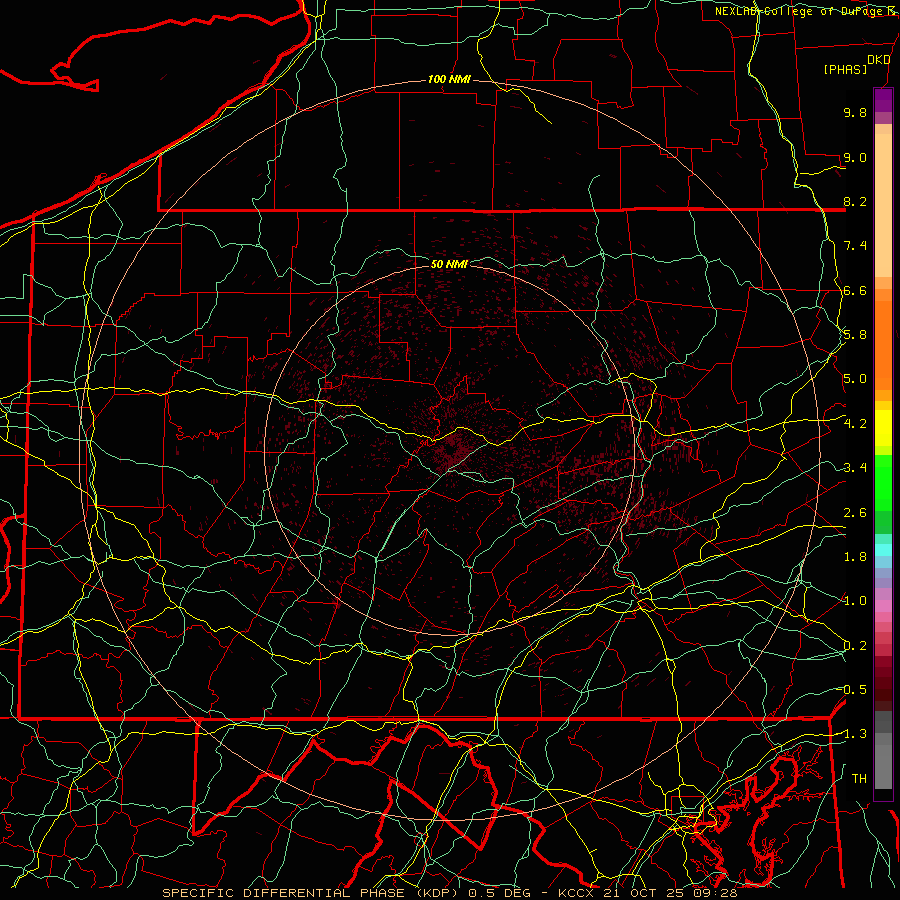Pick the pink segment of the color scale
The width and height of the screenshot is (900, 900).
[x=883, y=606]
